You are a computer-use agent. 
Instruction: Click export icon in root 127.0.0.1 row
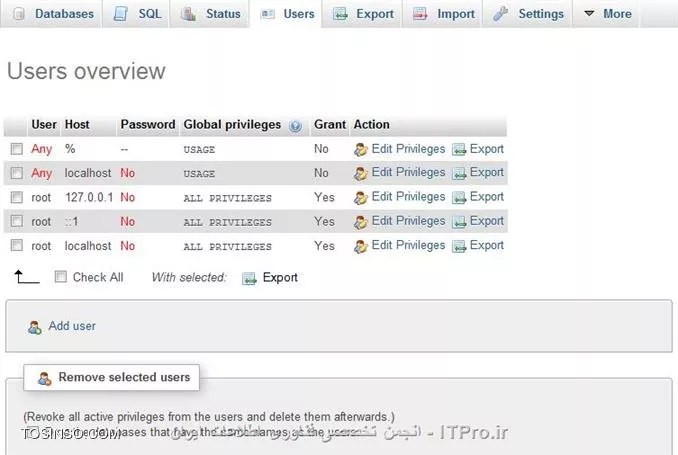[459, 198]
